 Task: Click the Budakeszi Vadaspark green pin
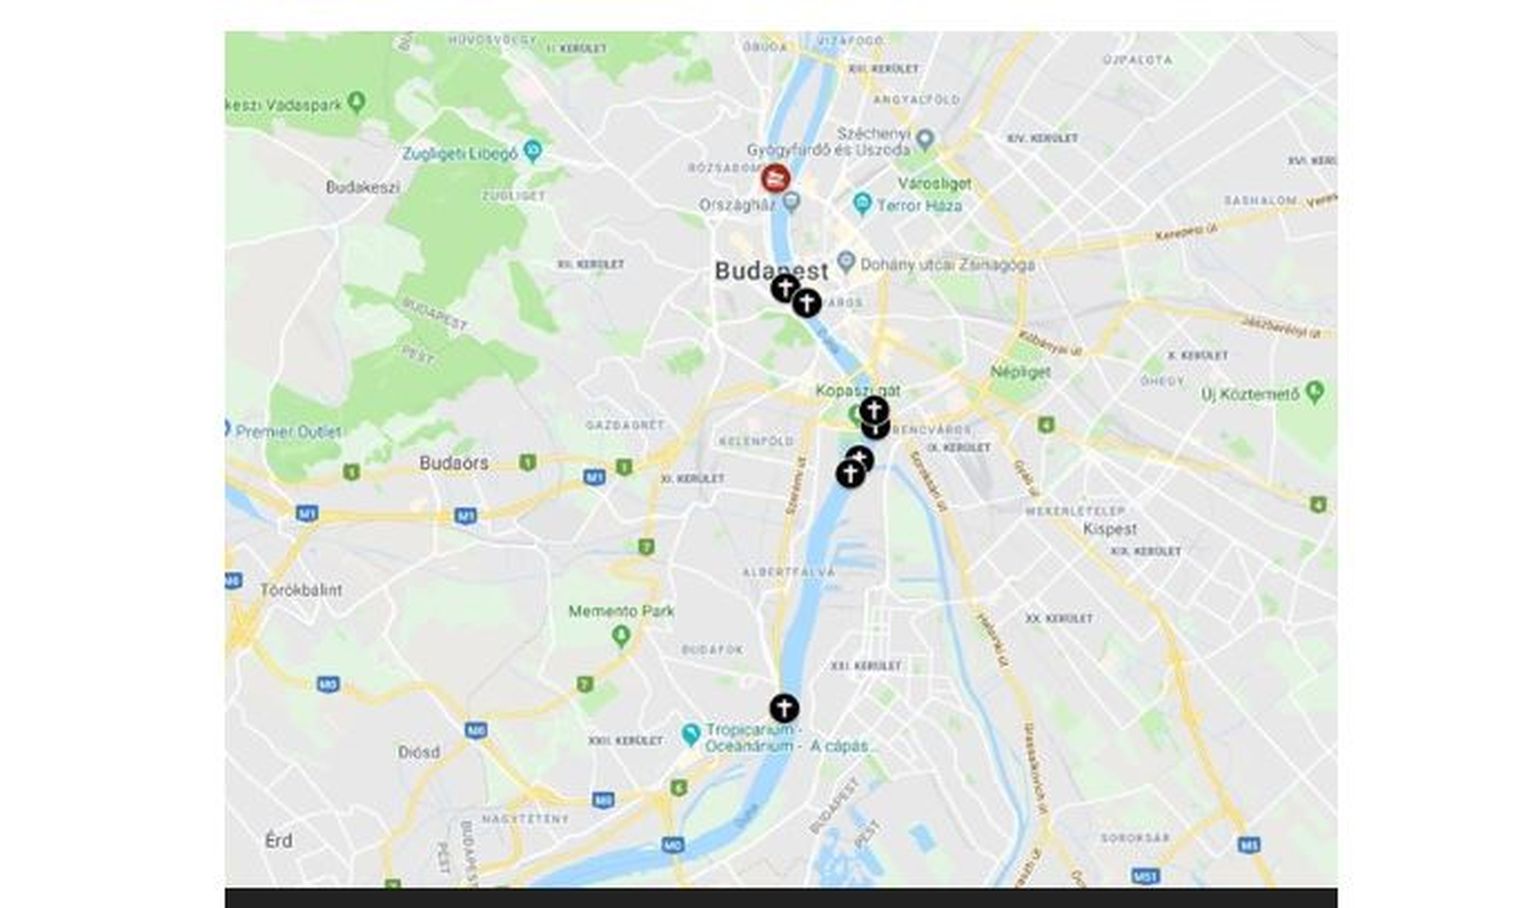pos(357,102)
